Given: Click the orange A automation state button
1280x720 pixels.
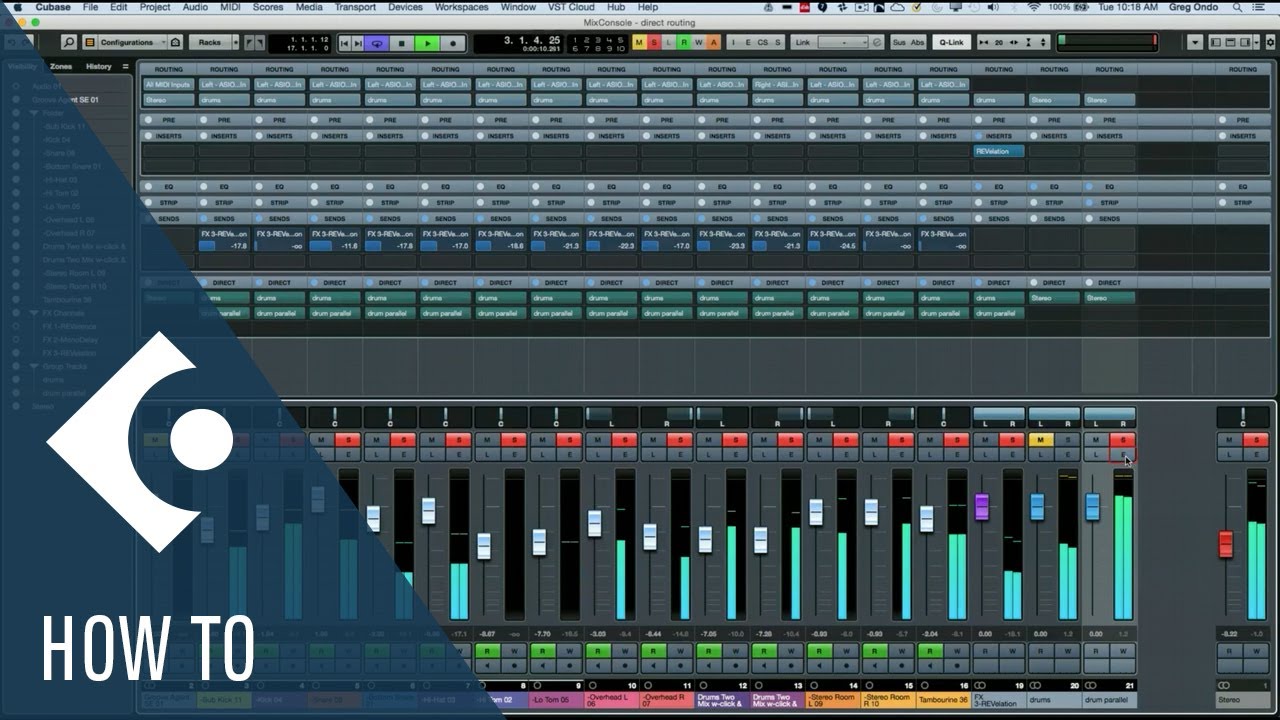Looking at the screenshot, I should click(714, 43).
